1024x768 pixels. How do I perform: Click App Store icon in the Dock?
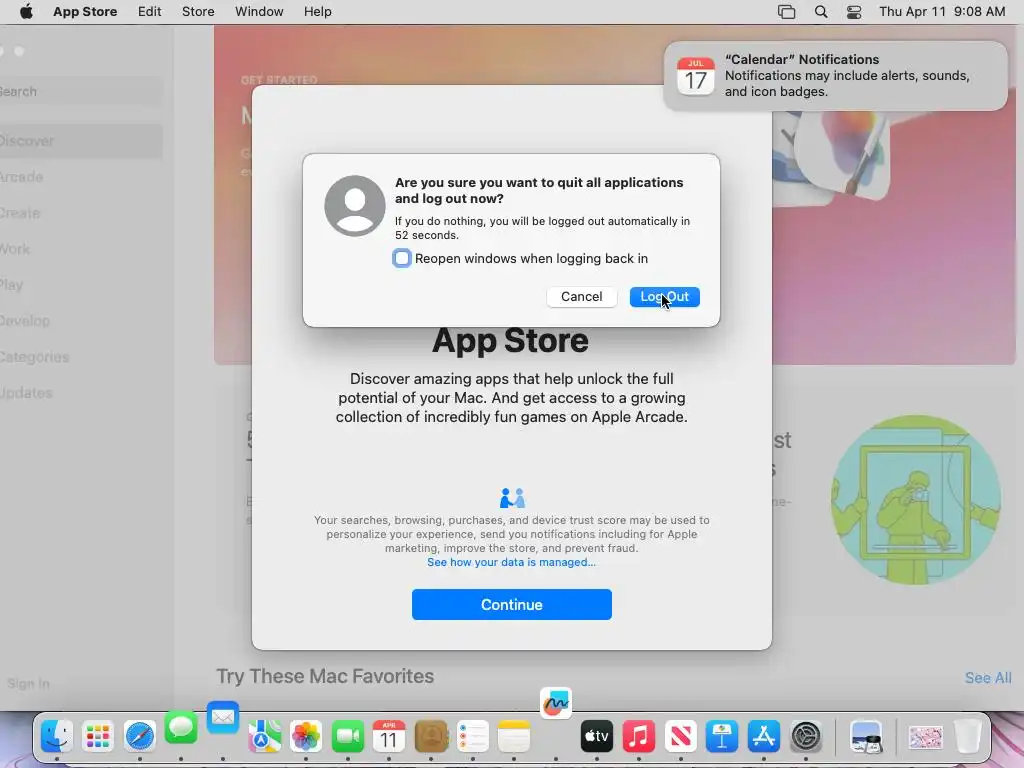[x=763, y=737]
